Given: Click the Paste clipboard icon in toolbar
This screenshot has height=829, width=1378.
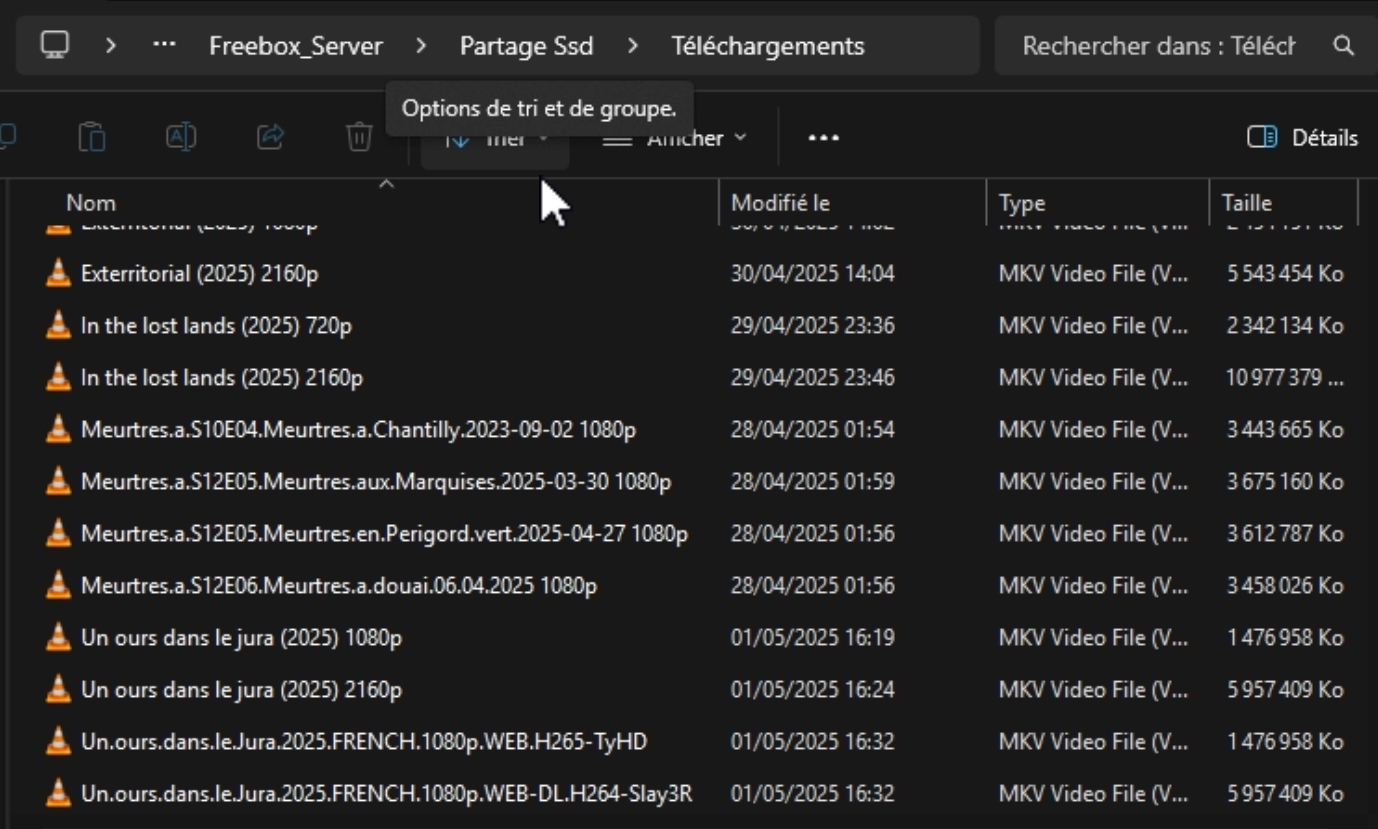Looking at the screenshot, I should pos(92,137).
